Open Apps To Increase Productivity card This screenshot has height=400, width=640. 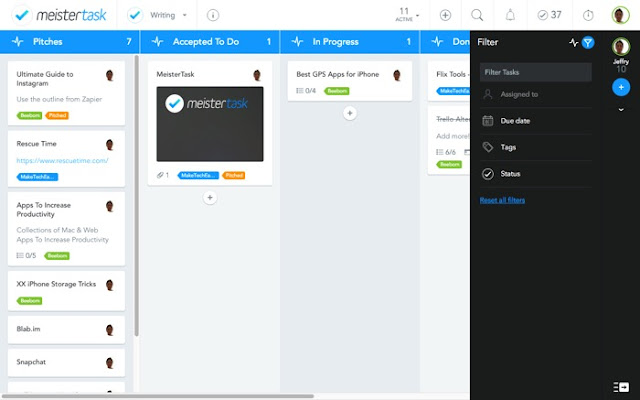[66, 229]
